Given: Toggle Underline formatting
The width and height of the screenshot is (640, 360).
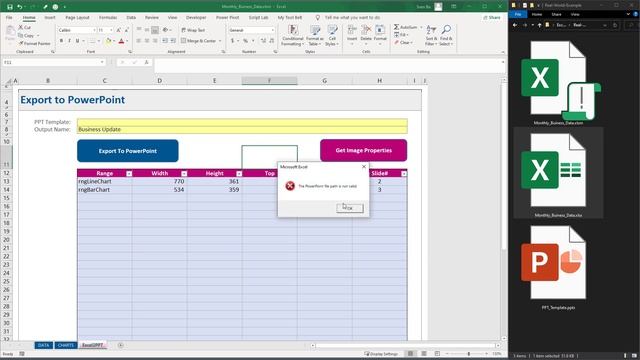Looking at the screenshot, I should point(77,41).
